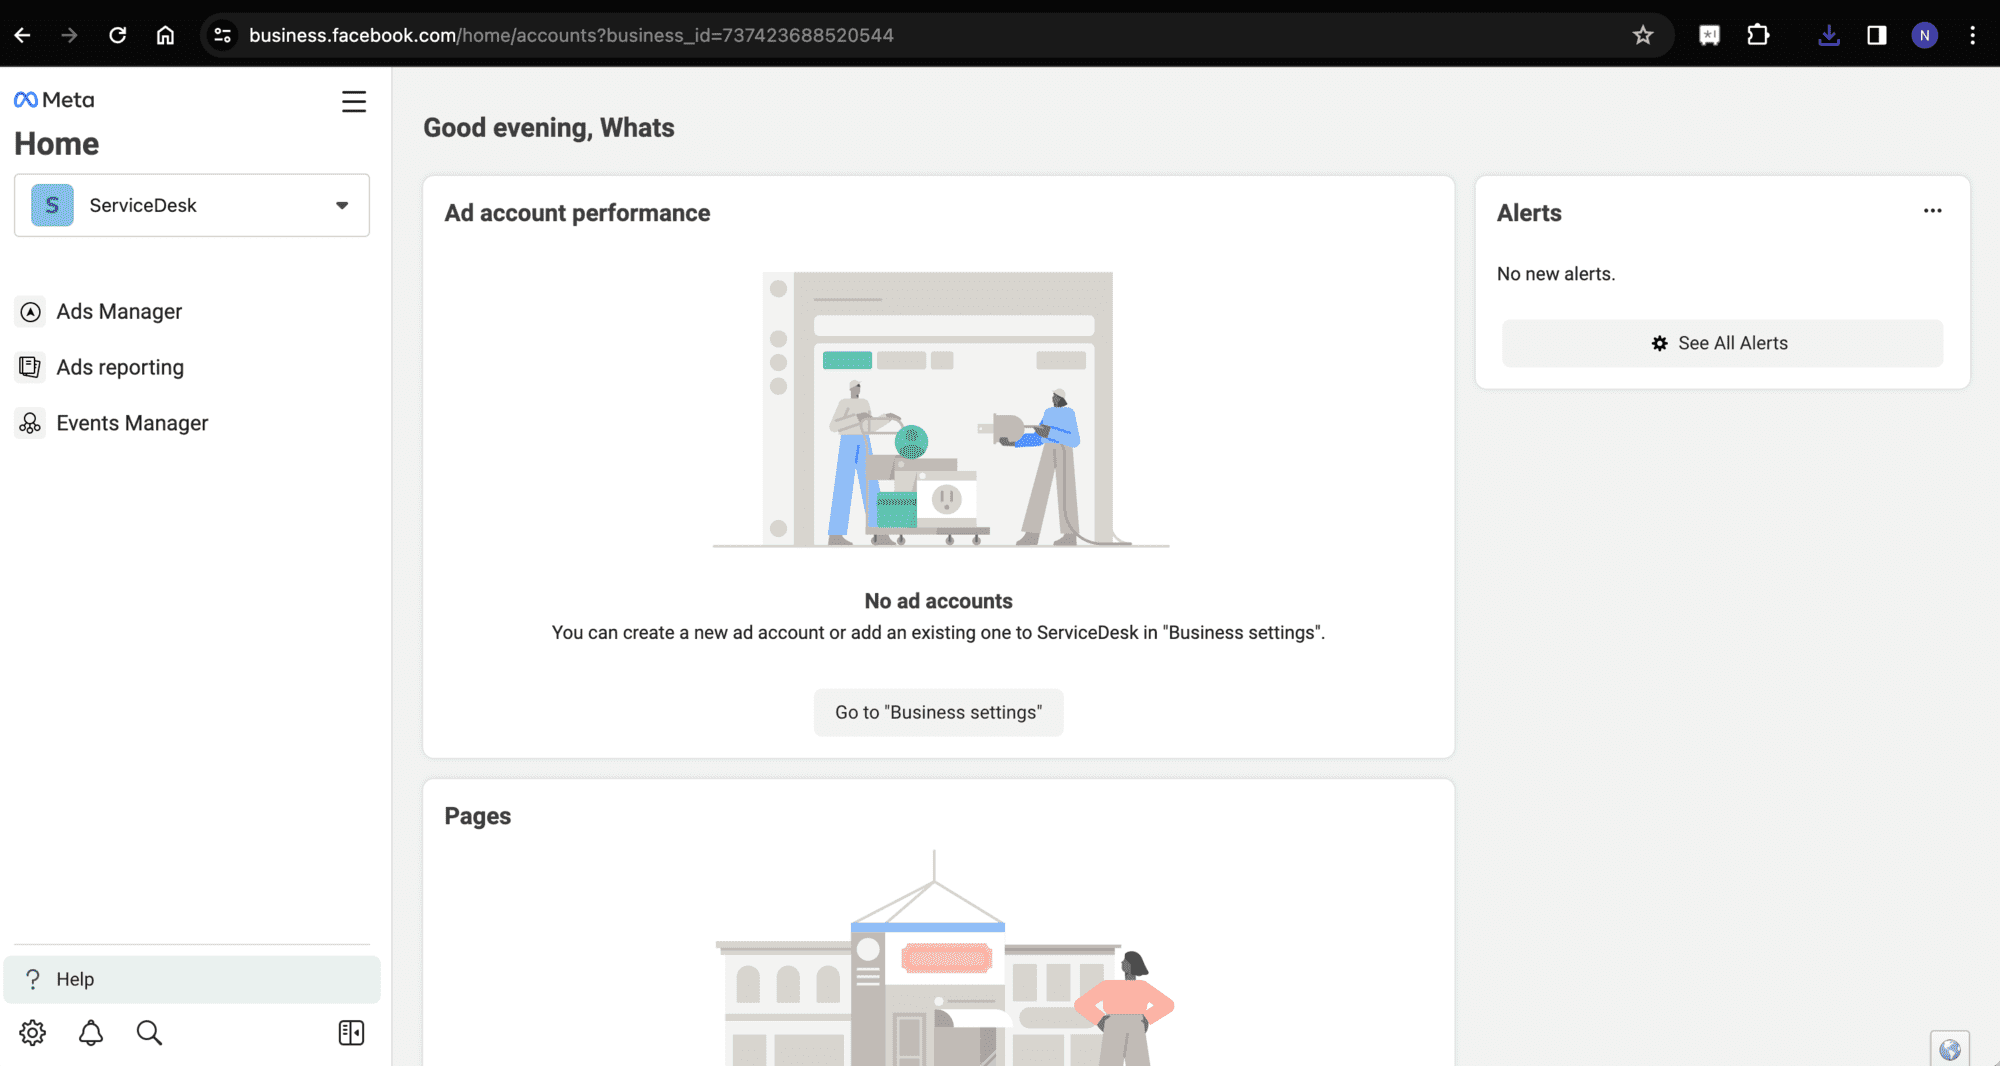This screenshot has width=2000, height=1066.
Task: Click the Meta logo
Action: 54,100
